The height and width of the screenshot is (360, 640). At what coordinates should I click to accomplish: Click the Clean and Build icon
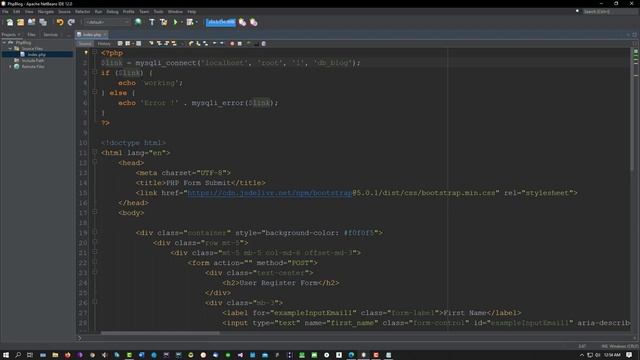tap(164, 22)
